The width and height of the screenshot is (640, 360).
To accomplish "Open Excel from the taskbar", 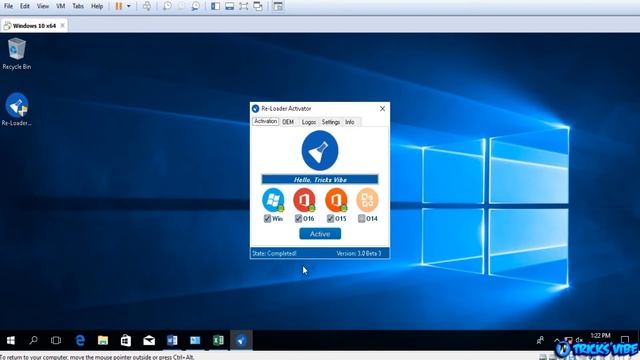I will [x=218, y=340].
